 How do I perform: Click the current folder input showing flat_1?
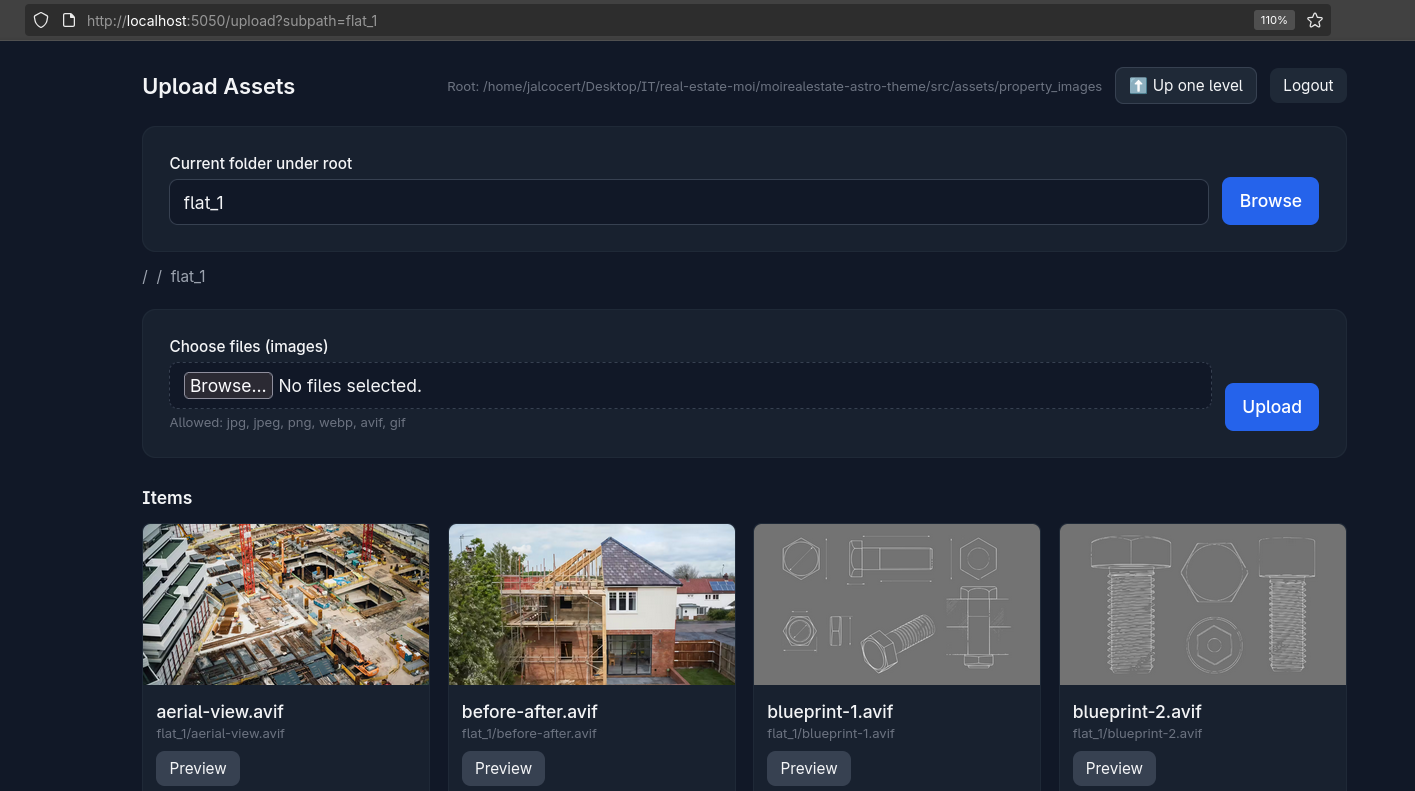pyautogui.click(x=689, y=202)
